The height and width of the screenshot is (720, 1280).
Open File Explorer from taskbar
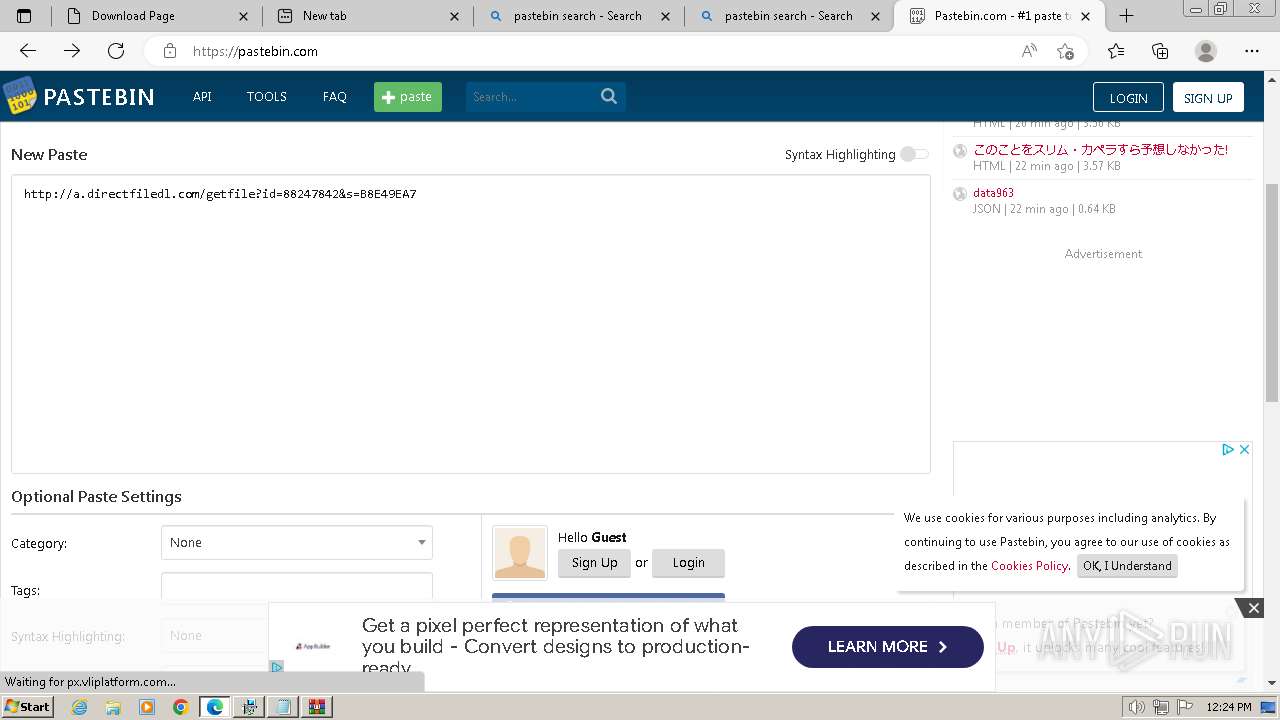[x=113, y=707]
